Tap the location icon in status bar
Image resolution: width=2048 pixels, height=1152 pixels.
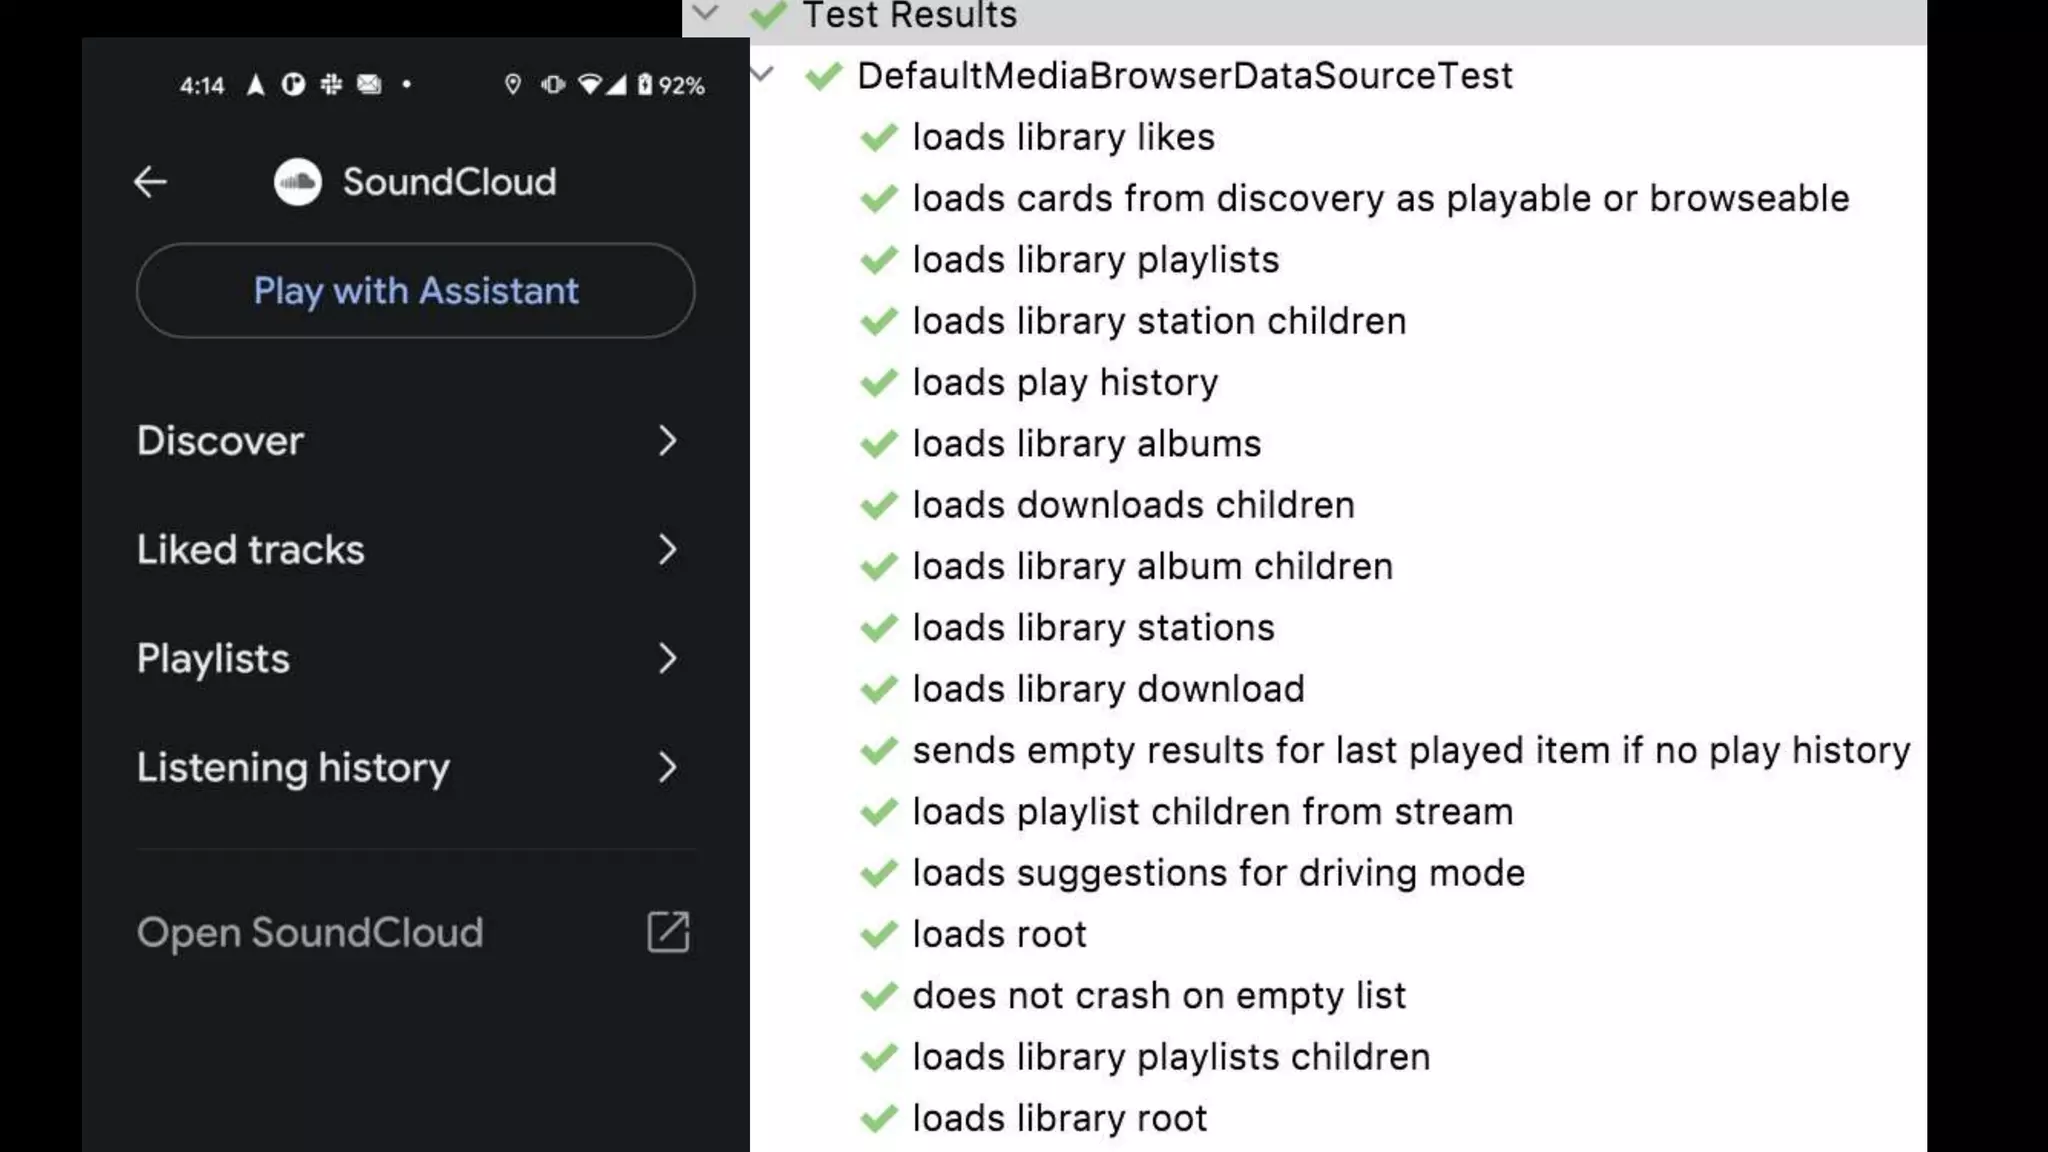coord(513,85)
